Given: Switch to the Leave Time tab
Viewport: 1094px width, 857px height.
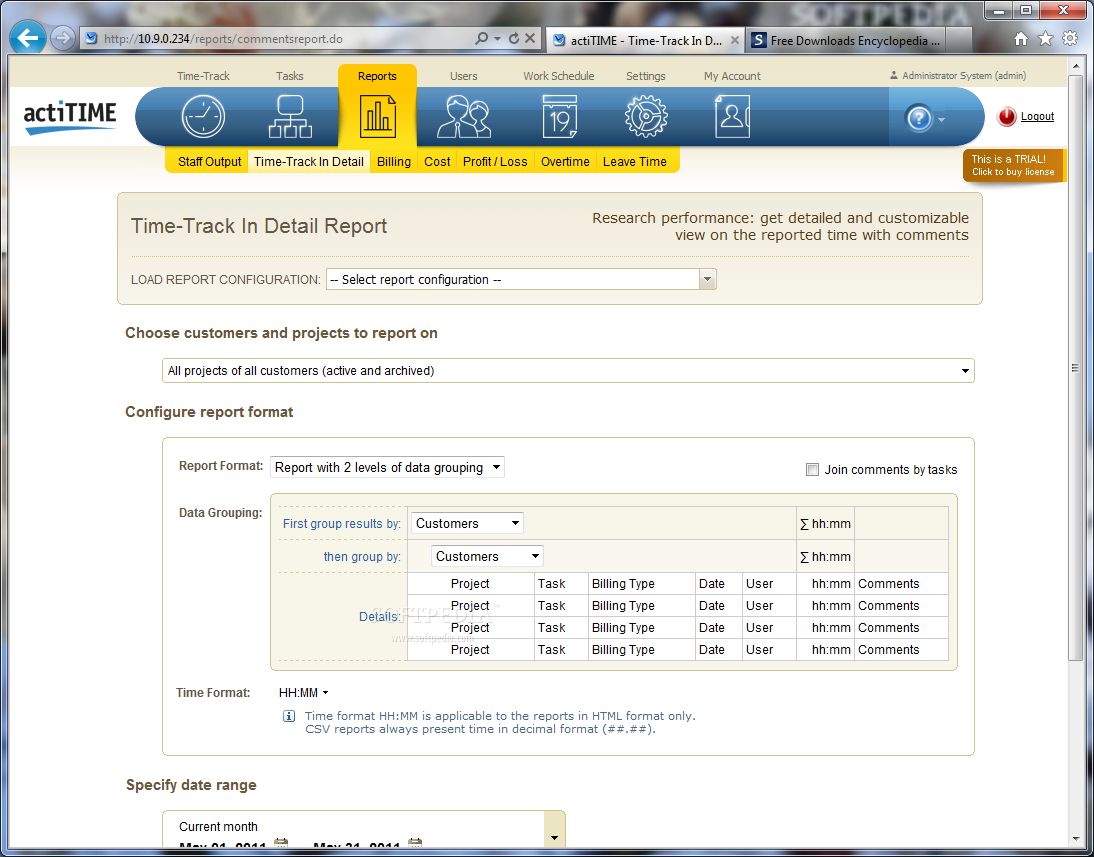Looking at the screenshot, I should pos(635,162).
